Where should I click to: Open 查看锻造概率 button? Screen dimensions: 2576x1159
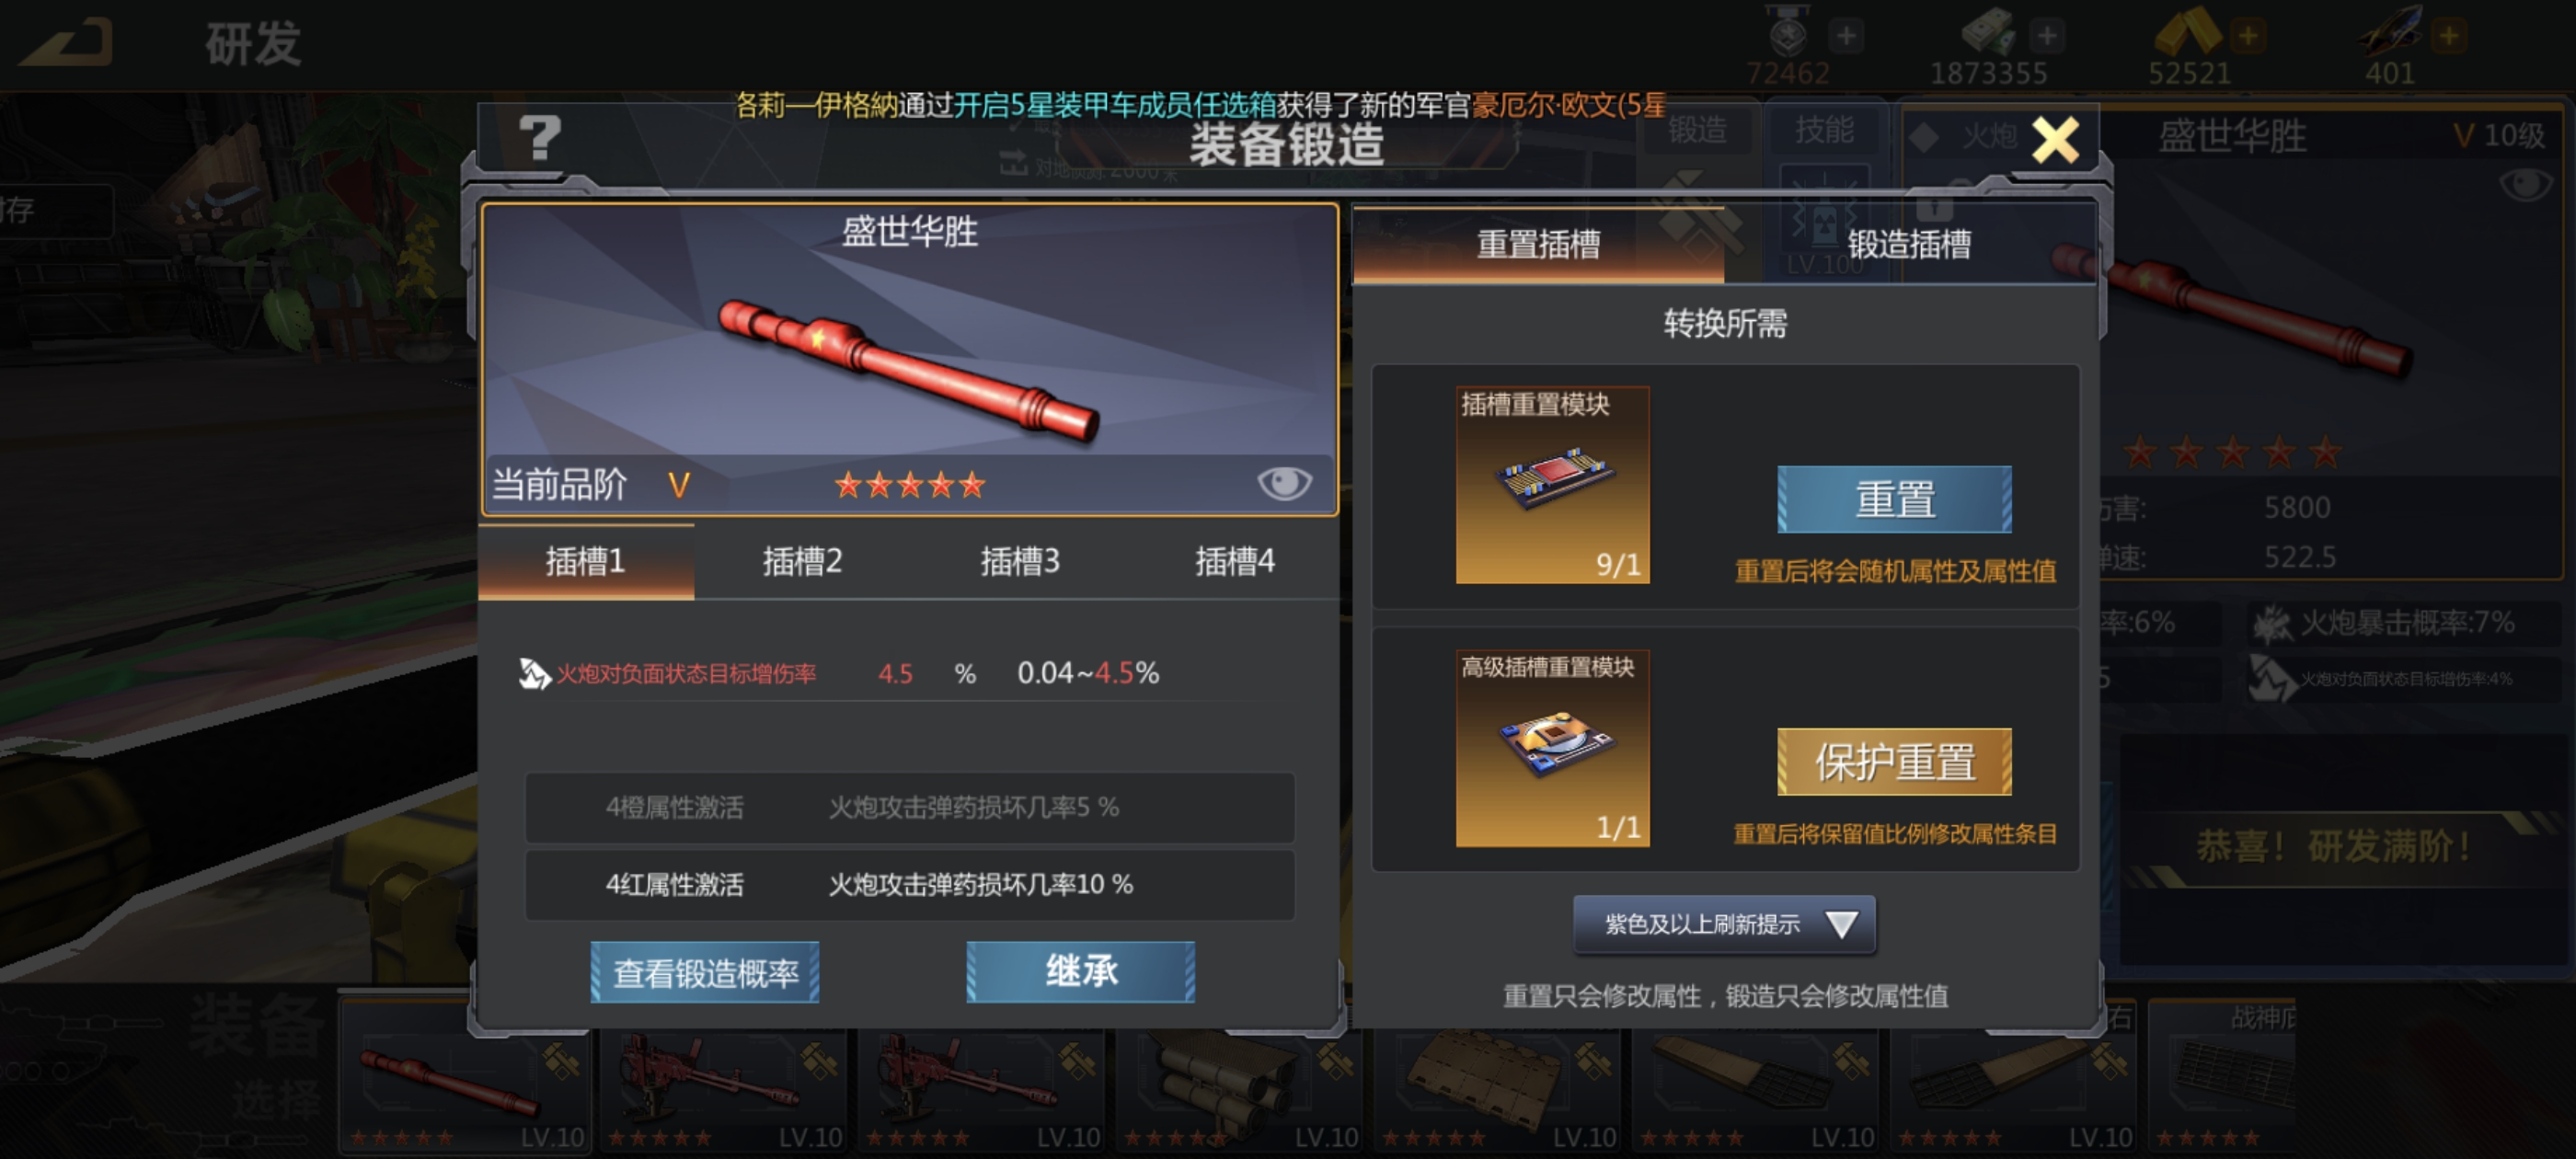pos(705,971)
